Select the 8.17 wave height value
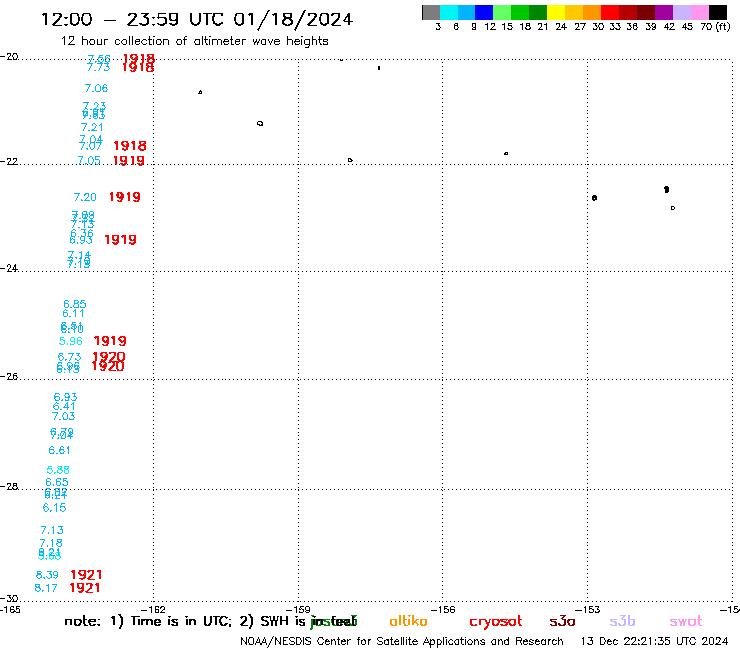The image size is (740, 650). click(x=46, y=588)
